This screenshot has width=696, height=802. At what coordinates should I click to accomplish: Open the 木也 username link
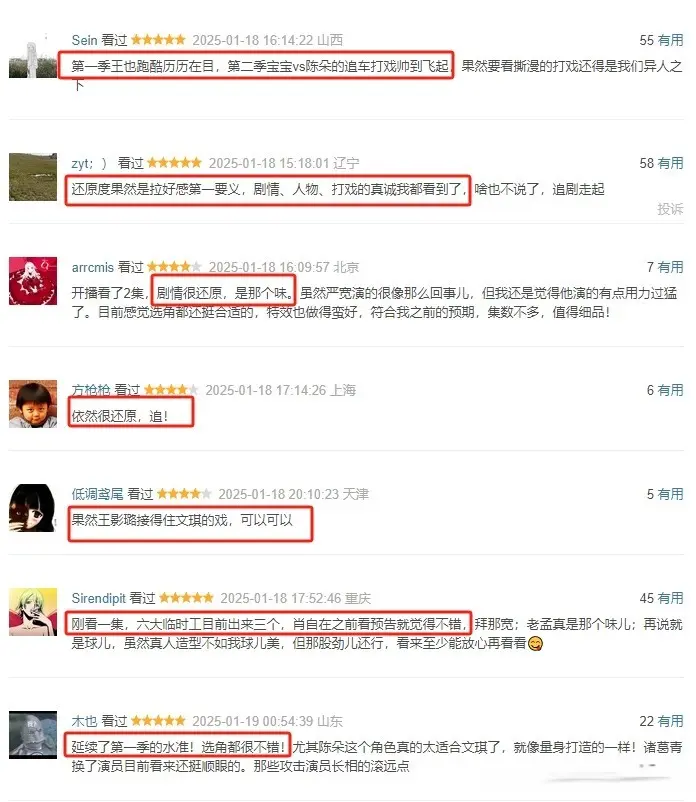84,721
